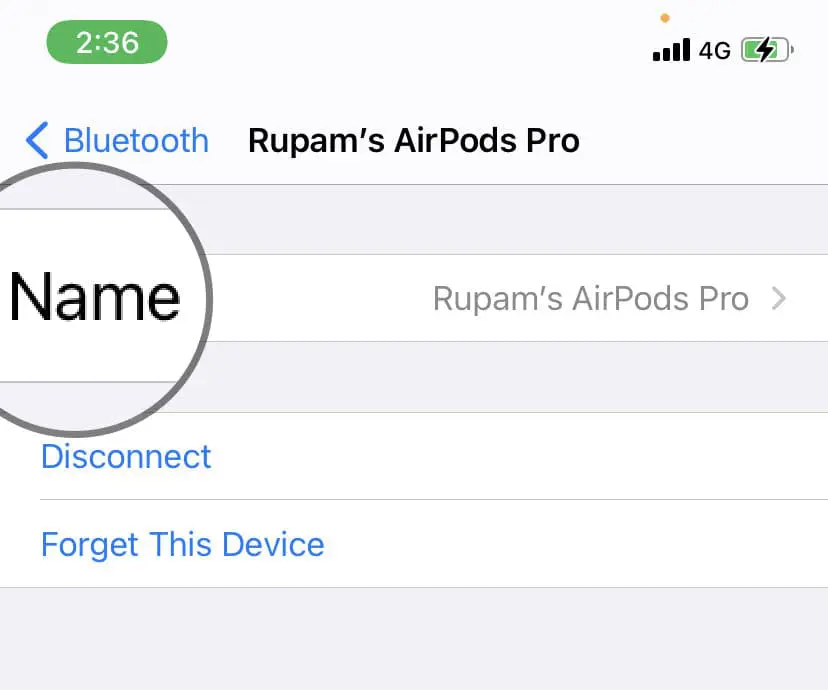Tap the lightning bolt inside battery
The image size is (828, 690).
[x=766, y=50]
